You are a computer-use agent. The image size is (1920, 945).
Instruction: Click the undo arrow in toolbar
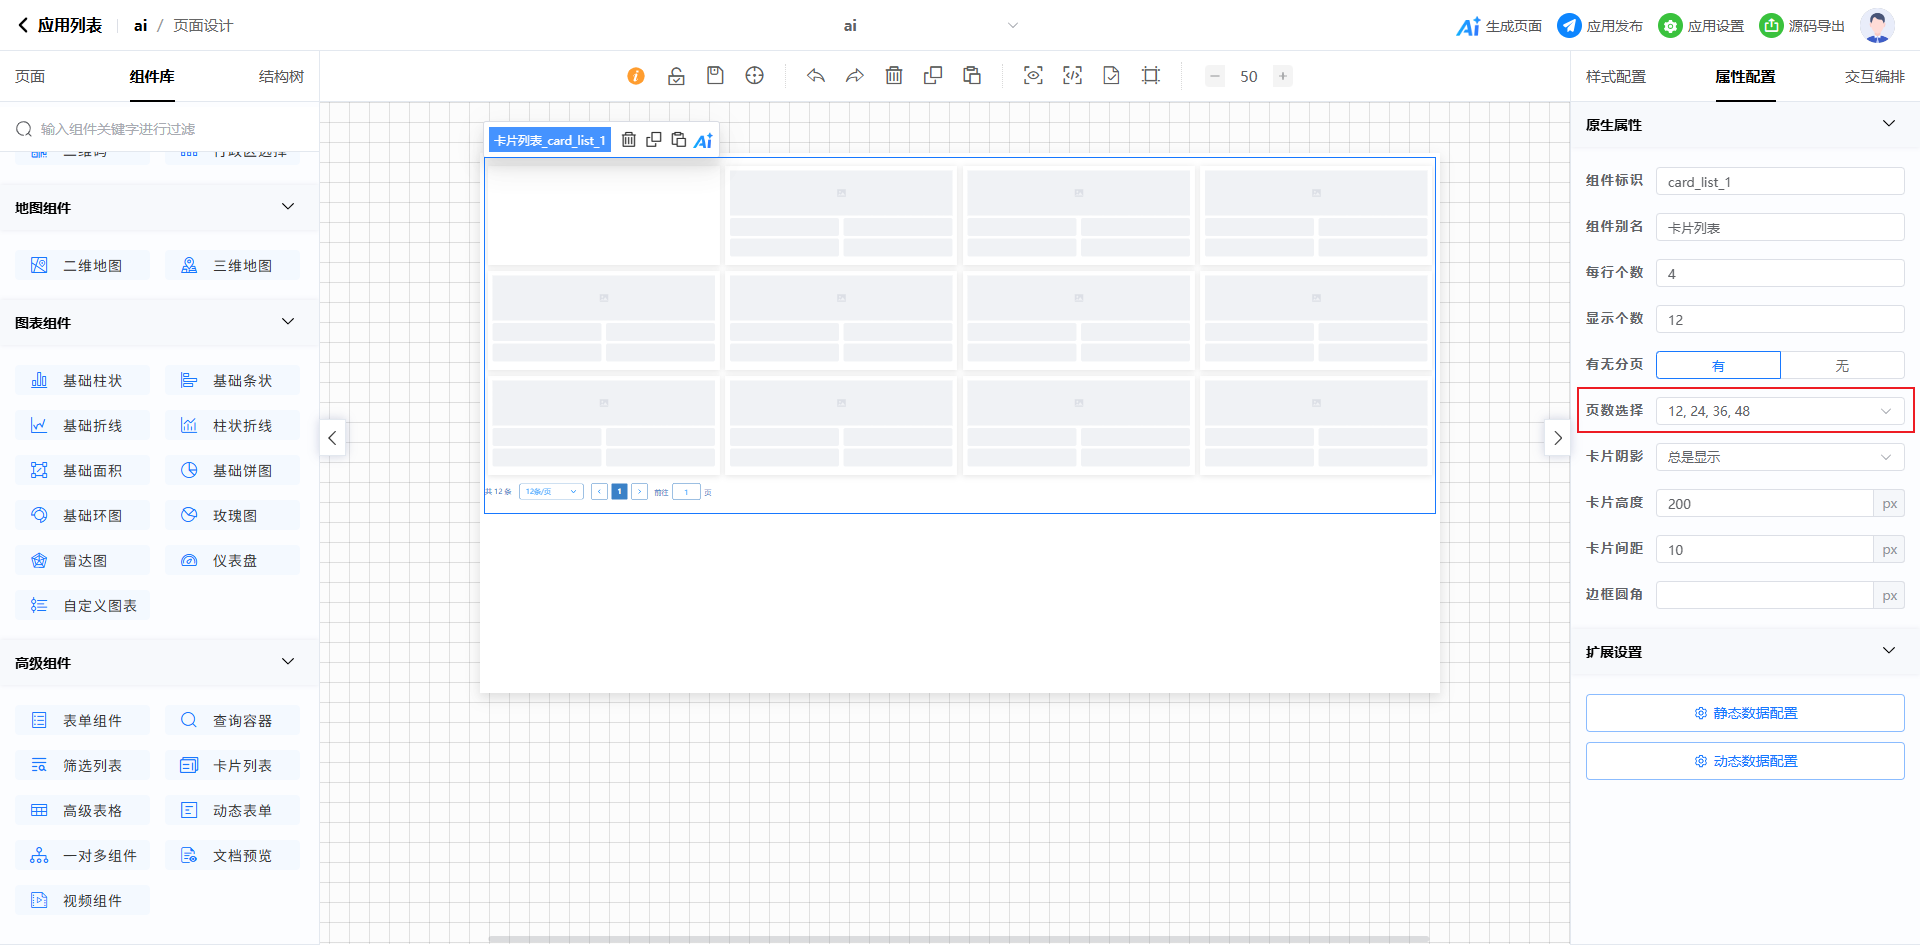(x=816, y=76)
